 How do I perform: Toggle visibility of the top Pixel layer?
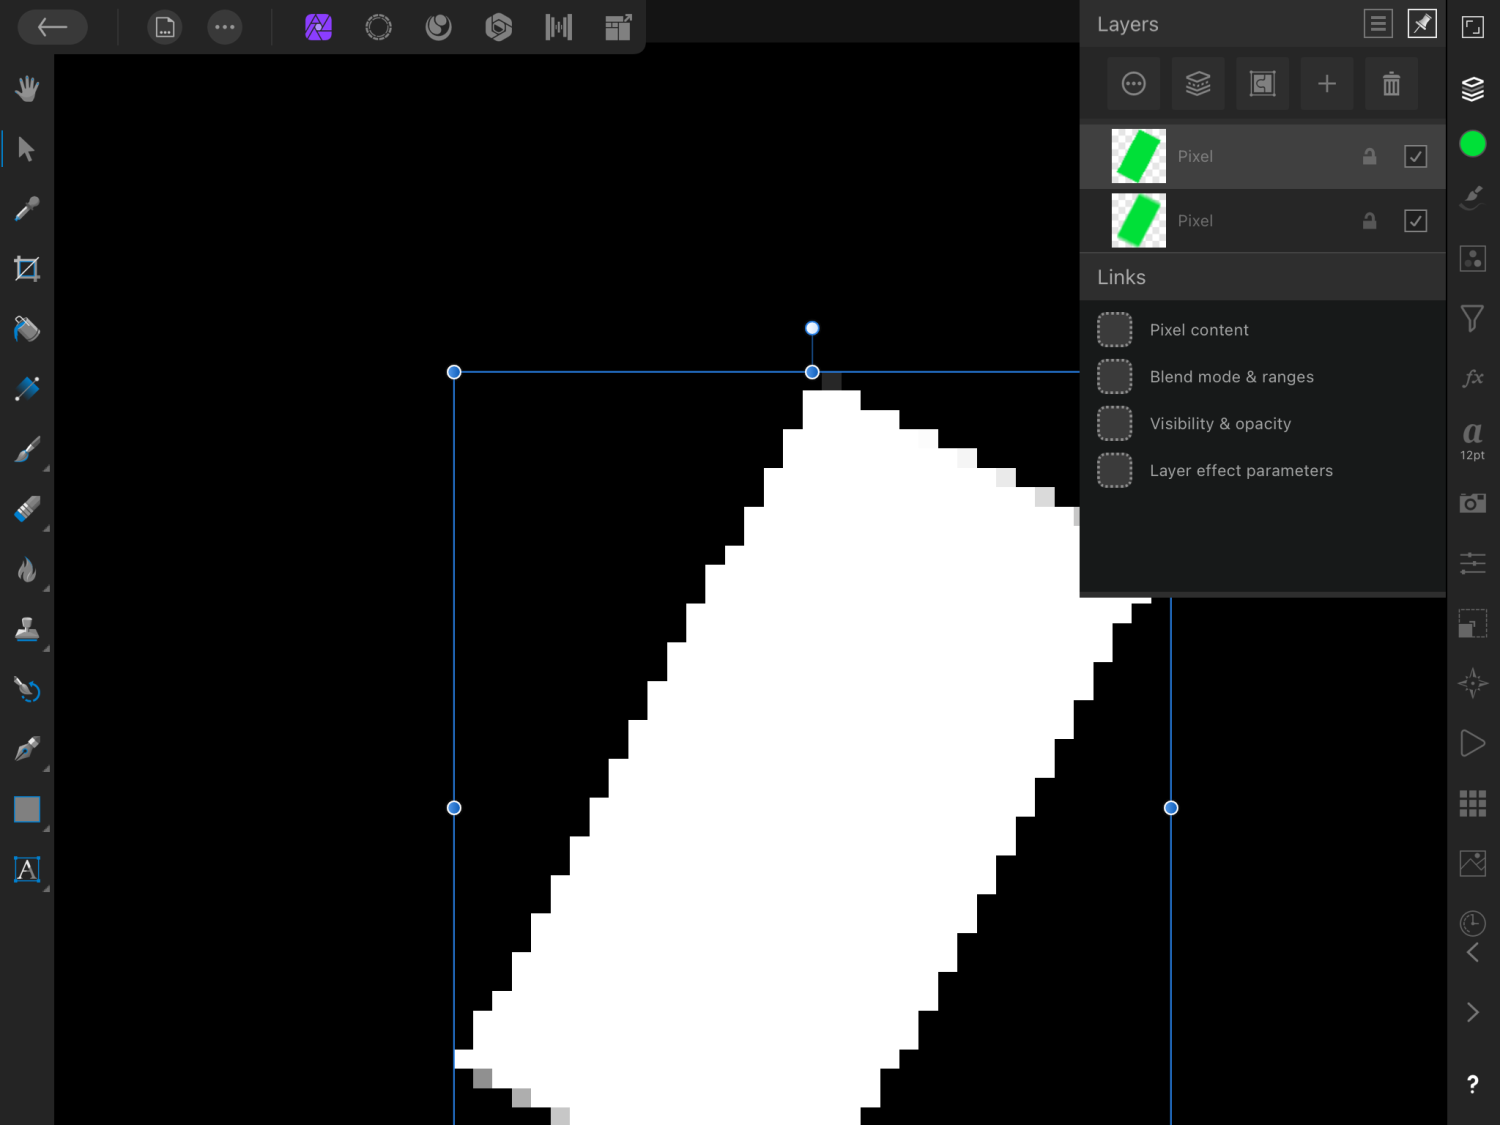1415,156
